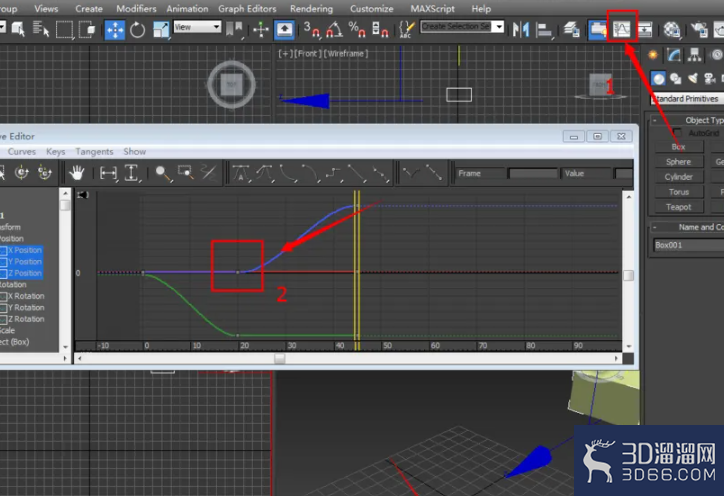The image size is (724, 496).
Task: Click the Teapot primitive button
Action: [x=679, y=207]
